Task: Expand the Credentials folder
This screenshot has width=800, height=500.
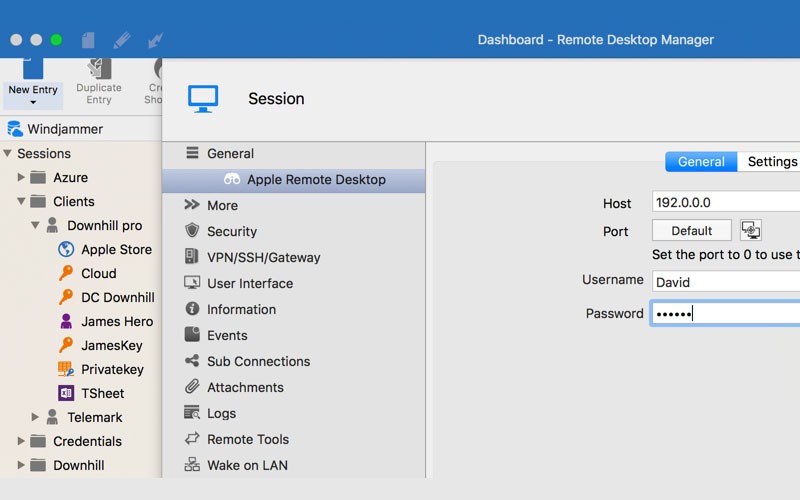Action: pyautogui.click(x=21, y=441)
